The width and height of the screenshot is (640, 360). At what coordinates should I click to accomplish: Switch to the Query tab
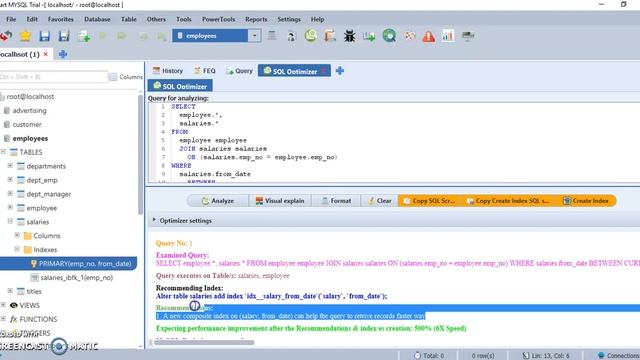[x=240, y=71]
